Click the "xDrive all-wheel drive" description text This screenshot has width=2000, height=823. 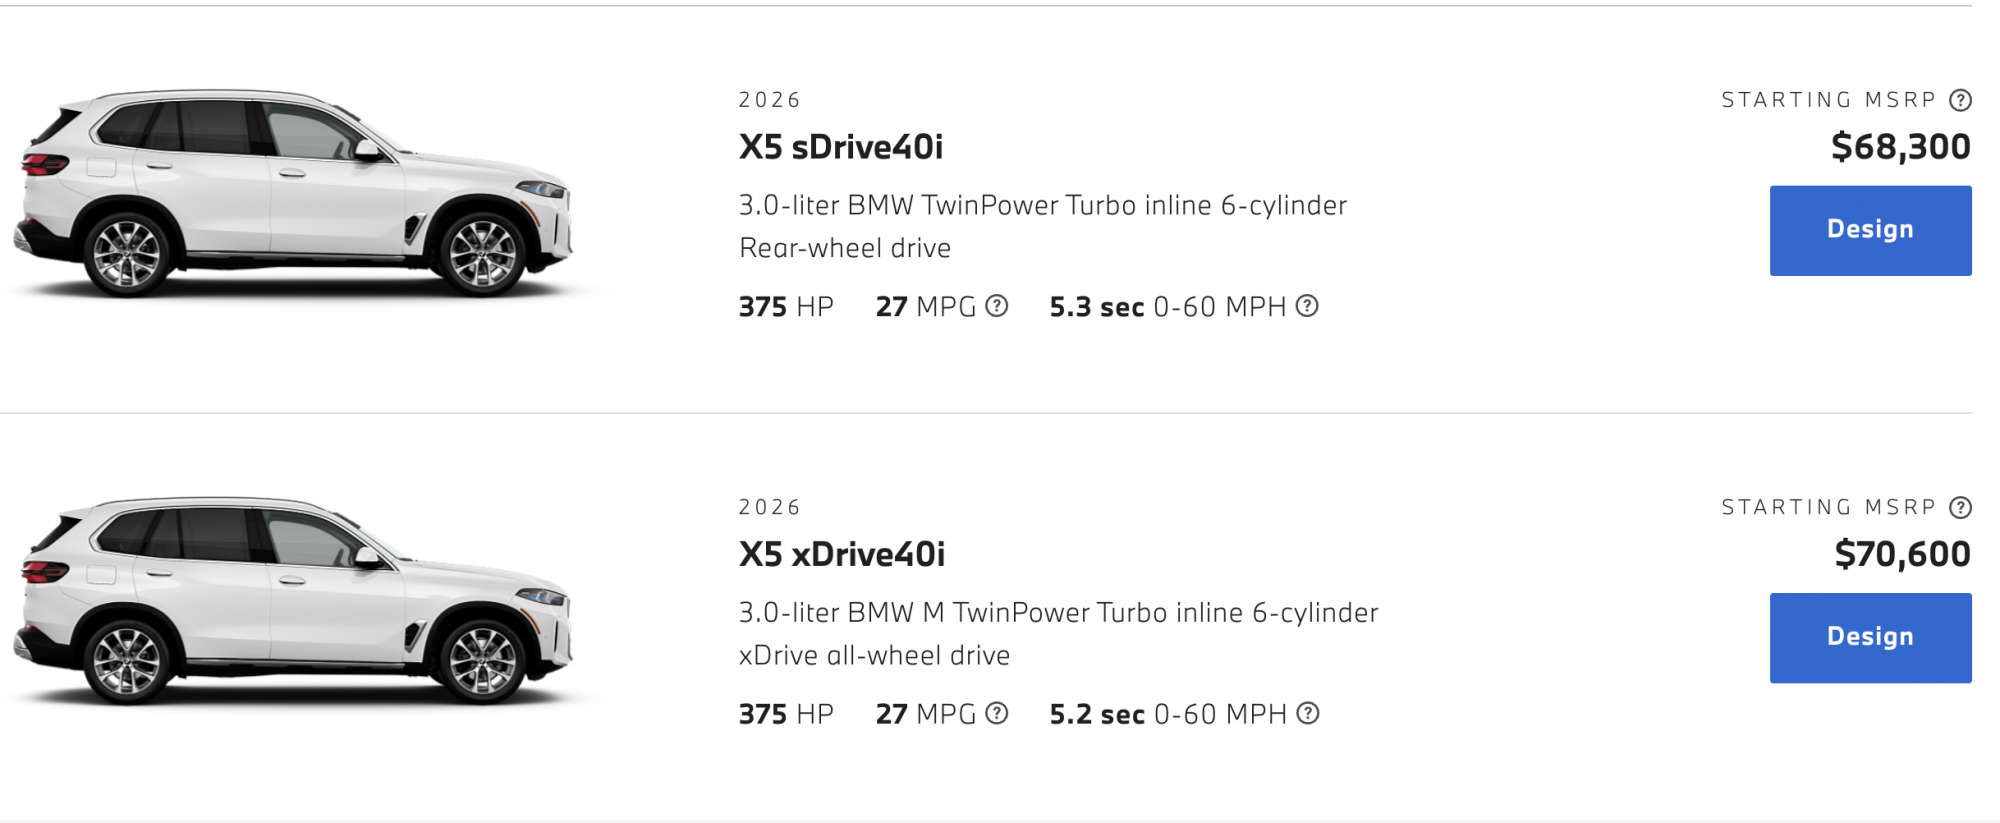[x=874, y=656]
